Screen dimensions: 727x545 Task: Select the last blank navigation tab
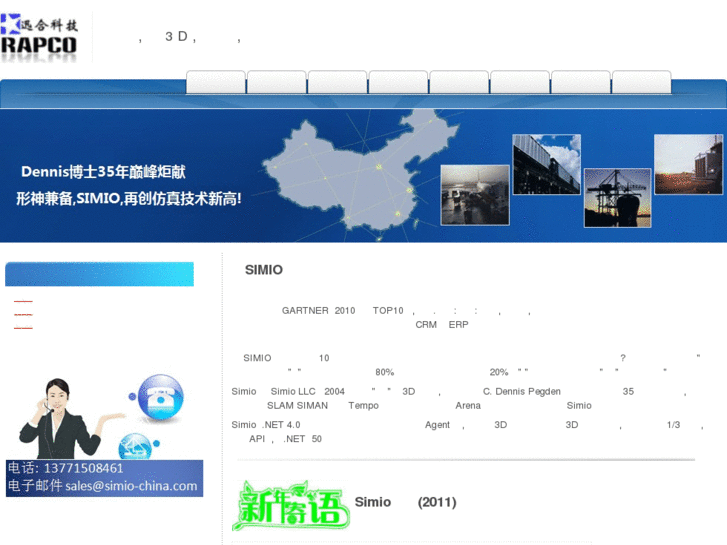coord(642,82)
